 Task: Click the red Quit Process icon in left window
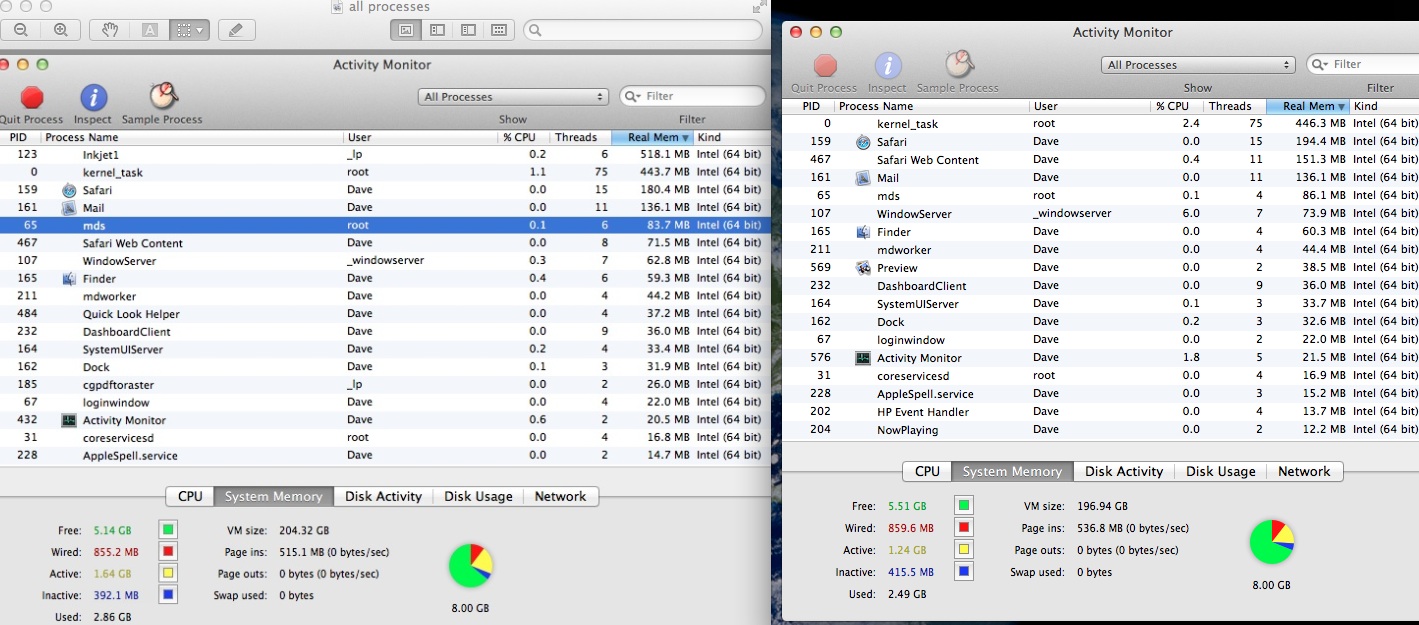[32, 97]
